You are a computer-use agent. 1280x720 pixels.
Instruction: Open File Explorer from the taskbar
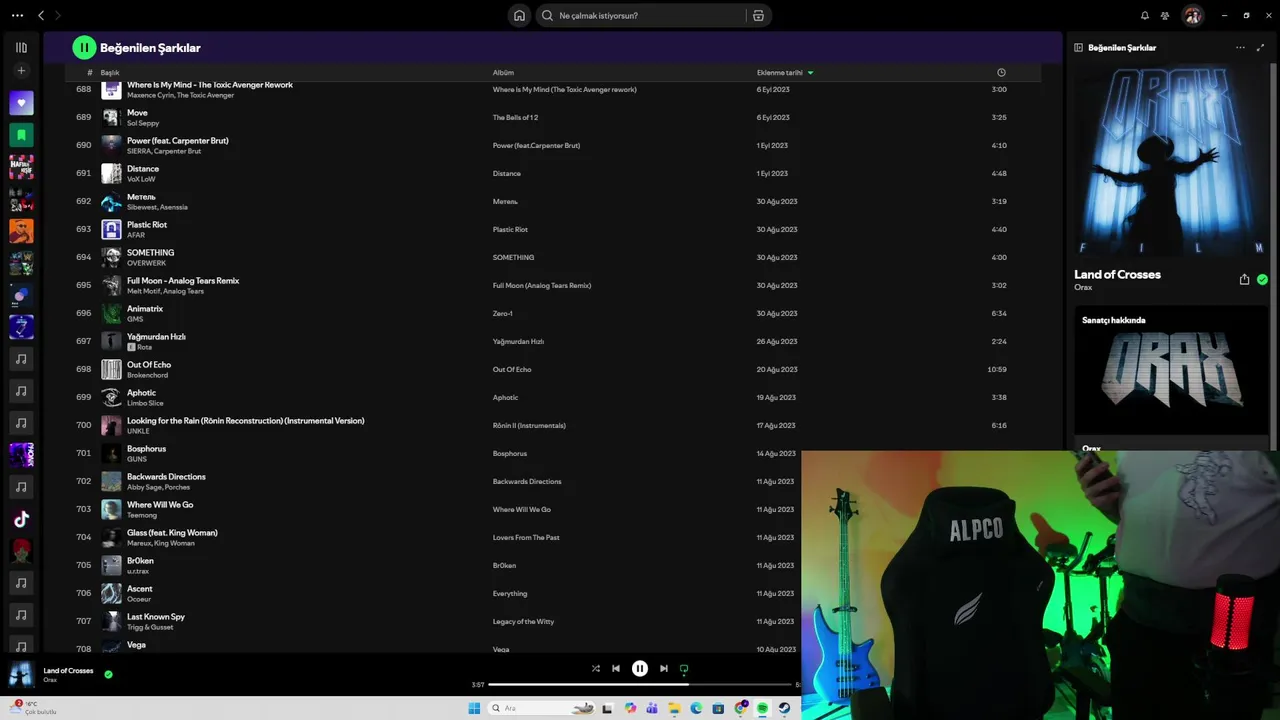pos(674,708)
